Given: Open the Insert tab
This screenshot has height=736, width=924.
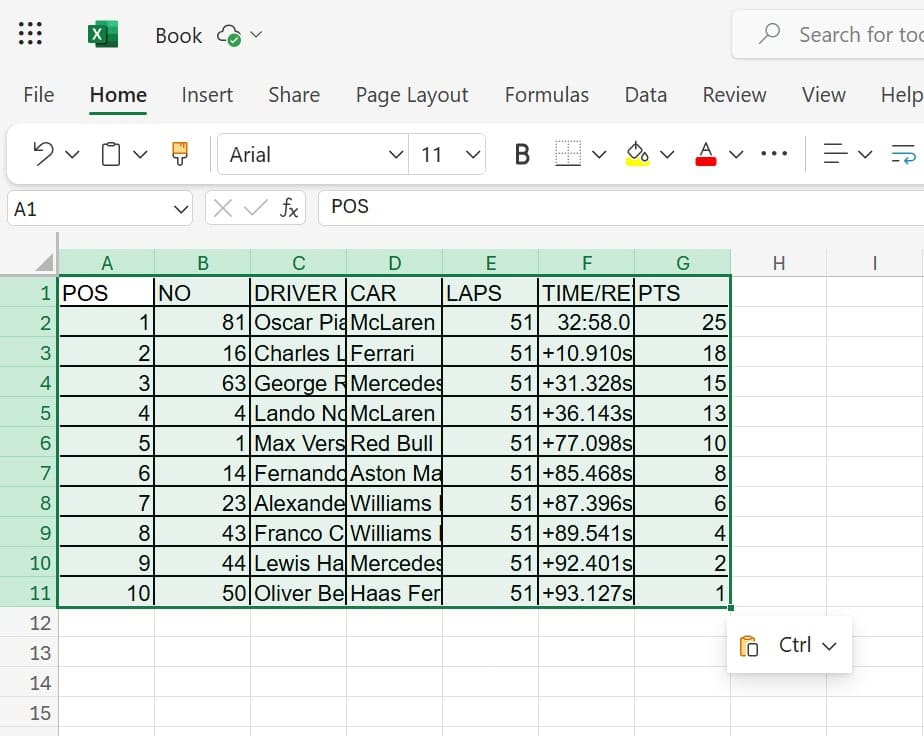Looking at the screenshot, I should click(x=207, y=95).
